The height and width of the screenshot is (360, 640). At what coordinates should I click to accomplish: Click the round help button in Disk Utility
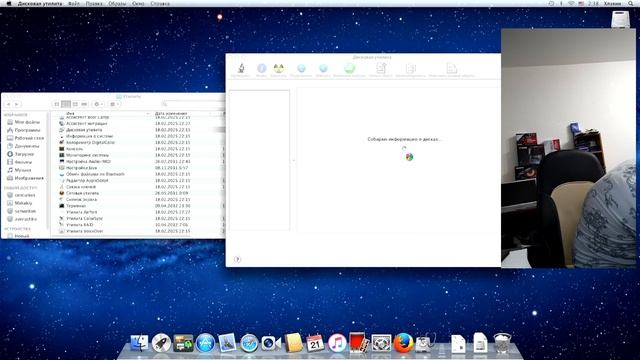(237, 259)
